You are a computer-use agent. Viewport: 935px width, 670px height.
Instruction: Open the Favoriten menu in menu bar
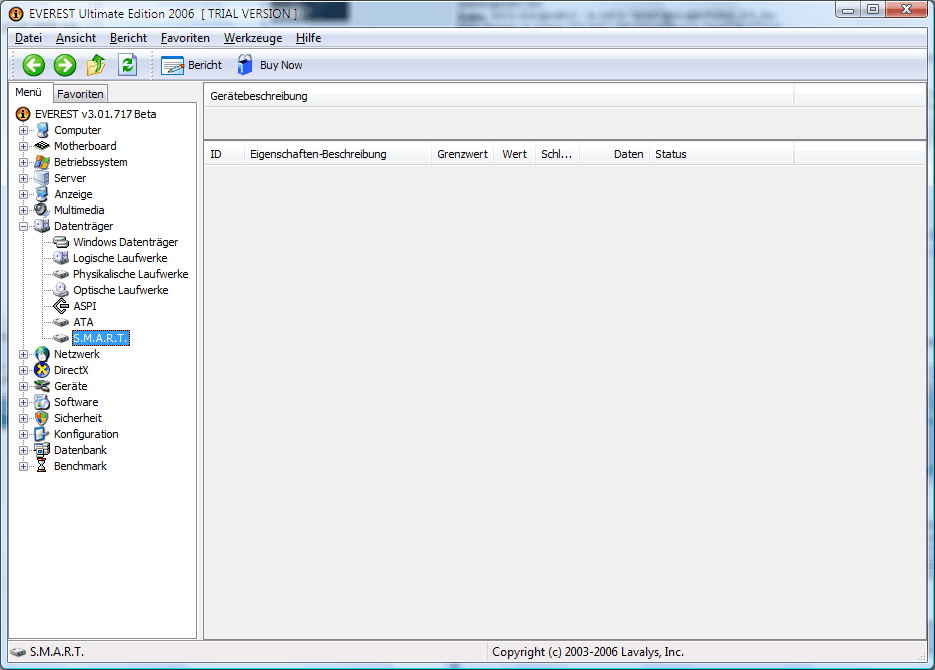pyautogui.click(x=185, y=38)
